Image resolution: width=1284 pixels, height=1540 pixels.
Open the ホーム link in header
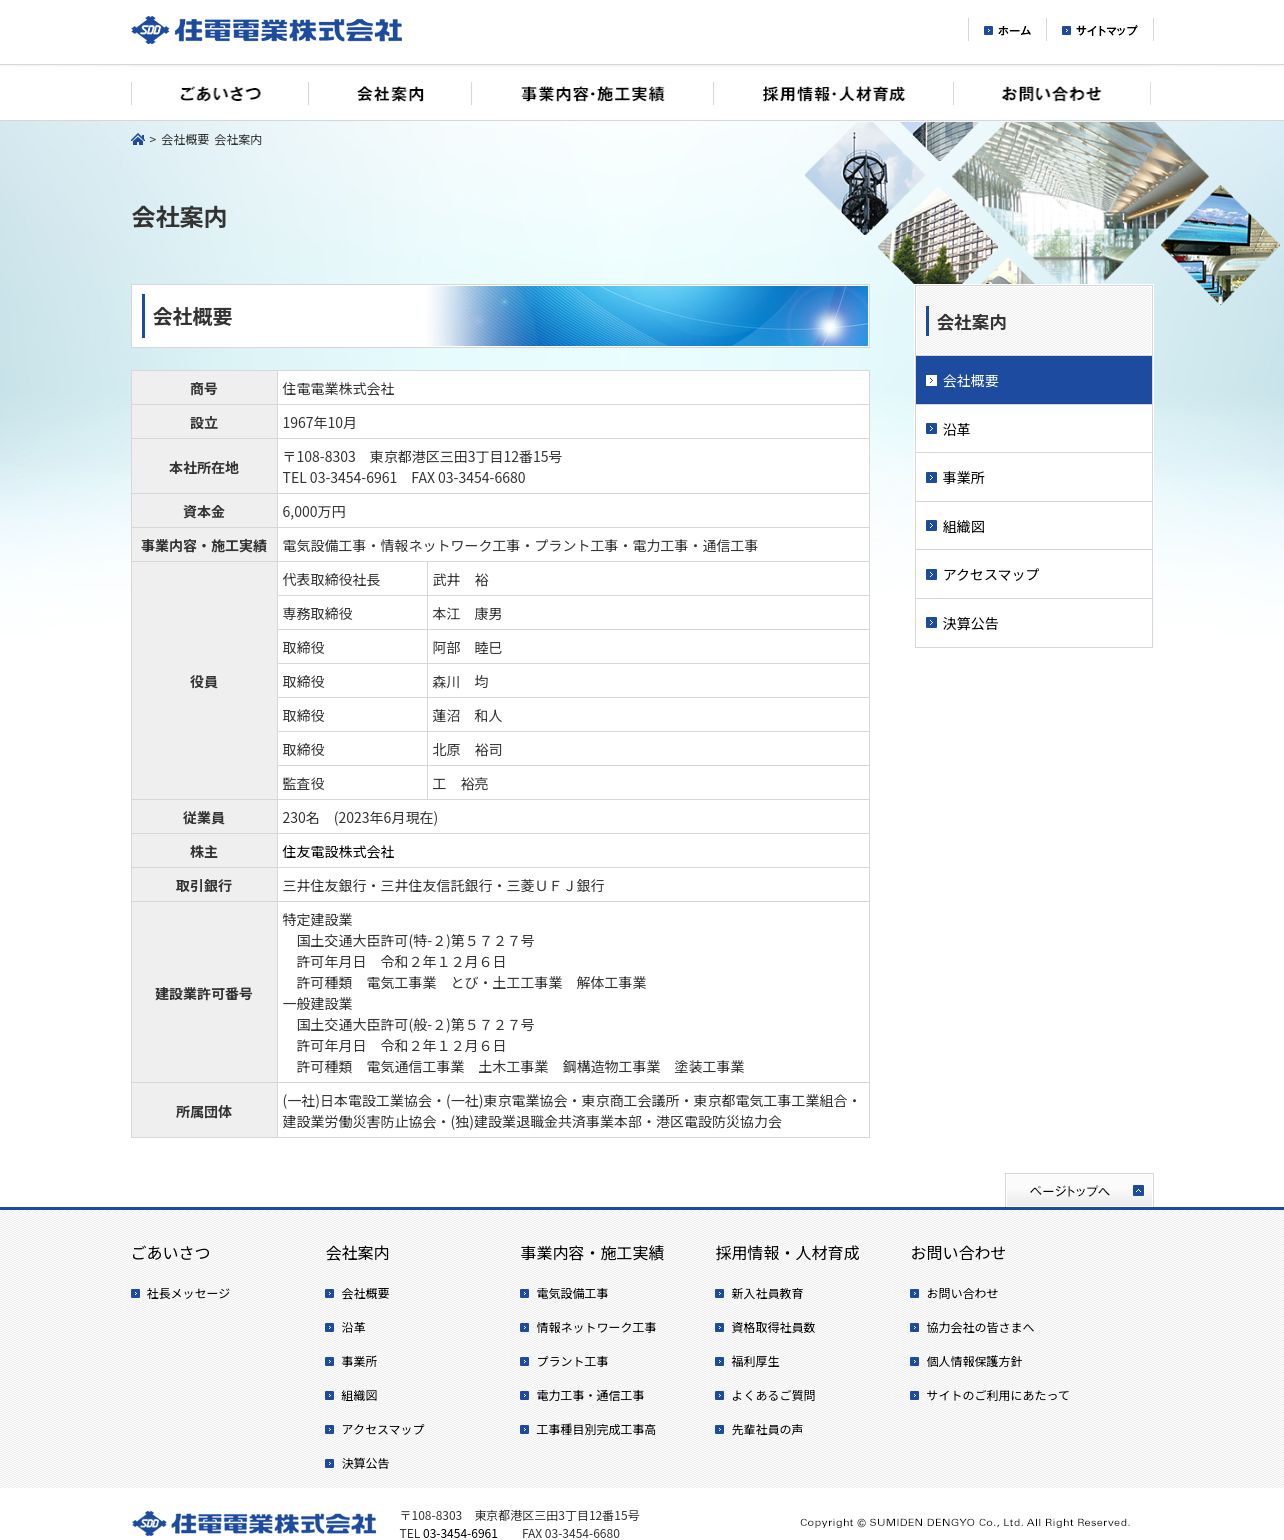[1007, 31]
